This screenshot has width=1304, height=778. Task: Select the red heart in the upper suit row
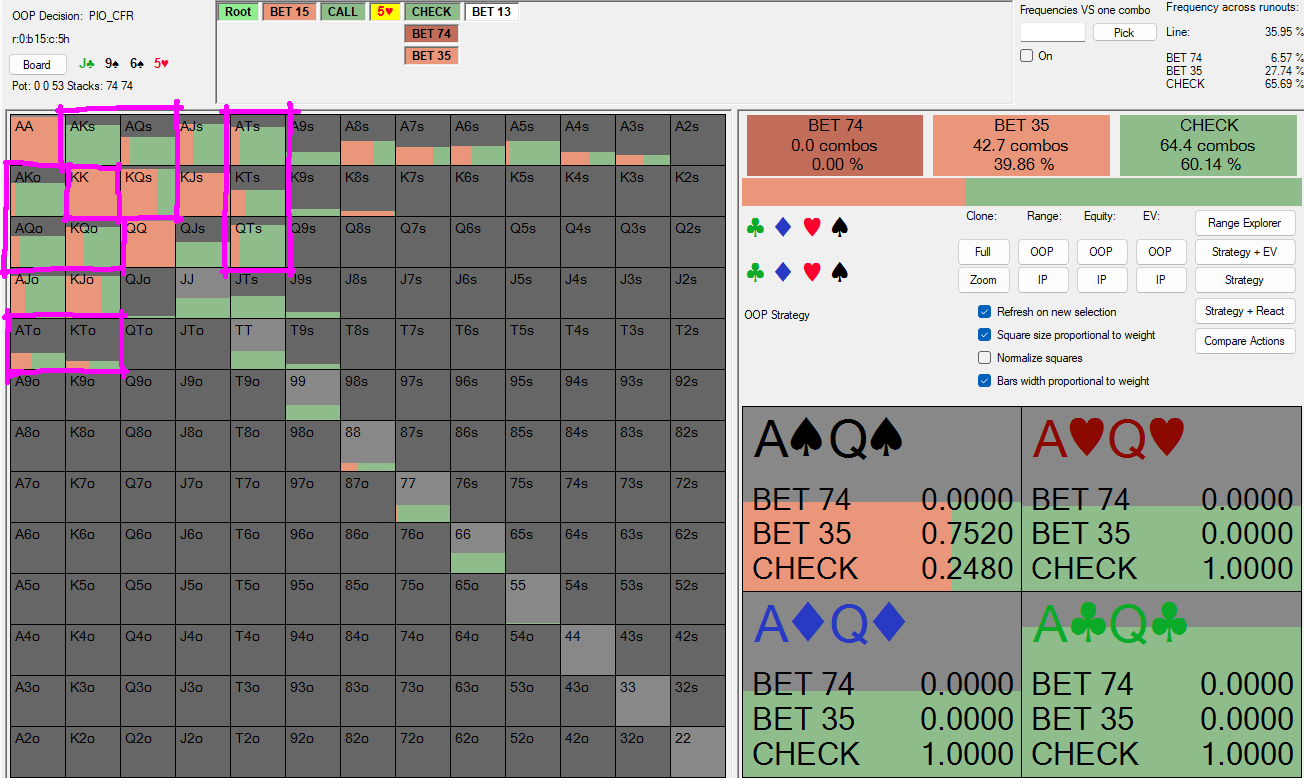812,228
